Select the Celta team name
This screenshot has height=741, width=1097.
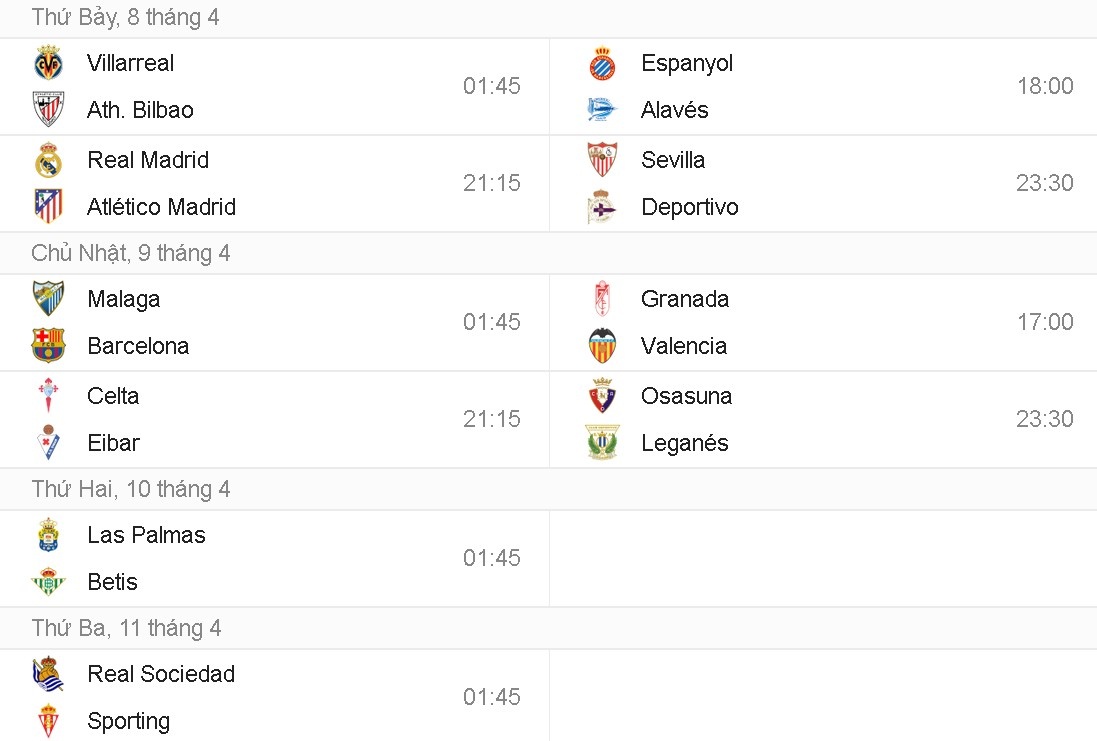pos(113,396)
